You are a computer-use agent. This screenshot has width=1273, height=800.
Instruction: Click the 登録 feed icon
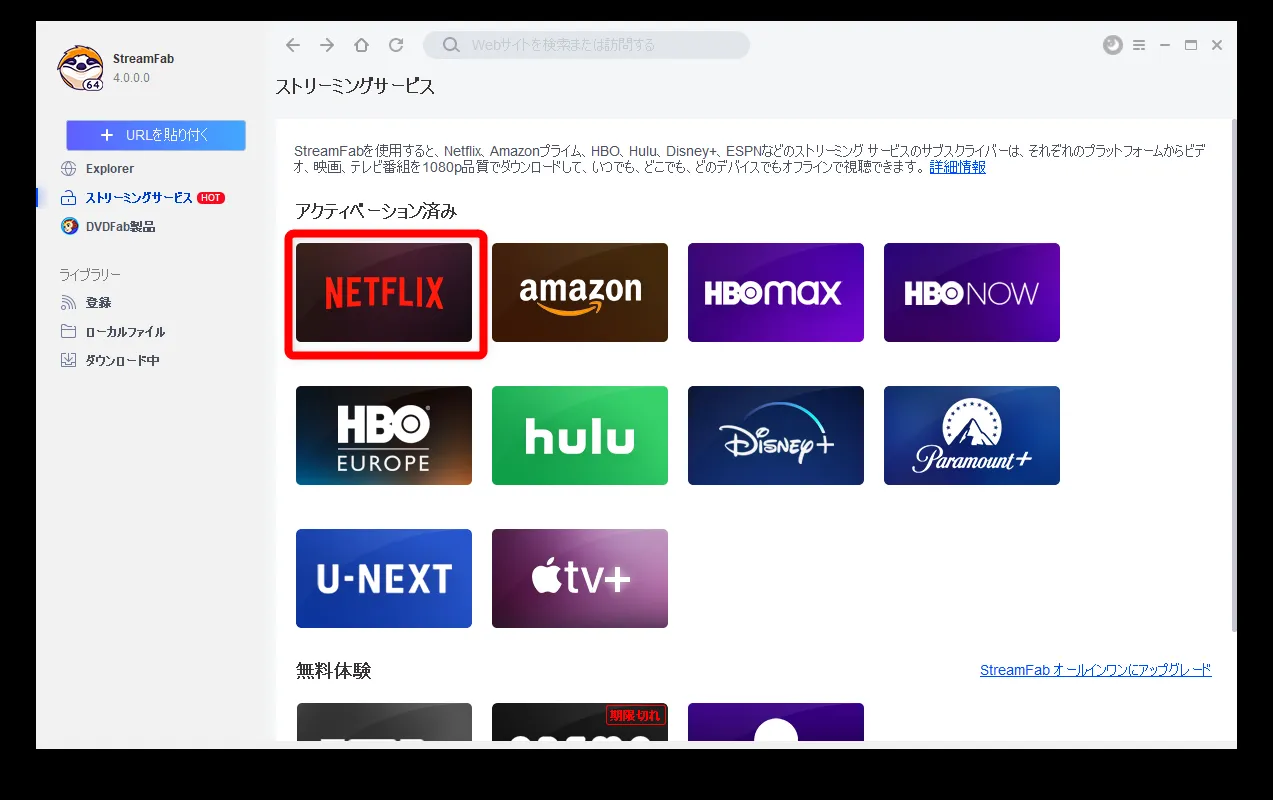coord(68,302)
